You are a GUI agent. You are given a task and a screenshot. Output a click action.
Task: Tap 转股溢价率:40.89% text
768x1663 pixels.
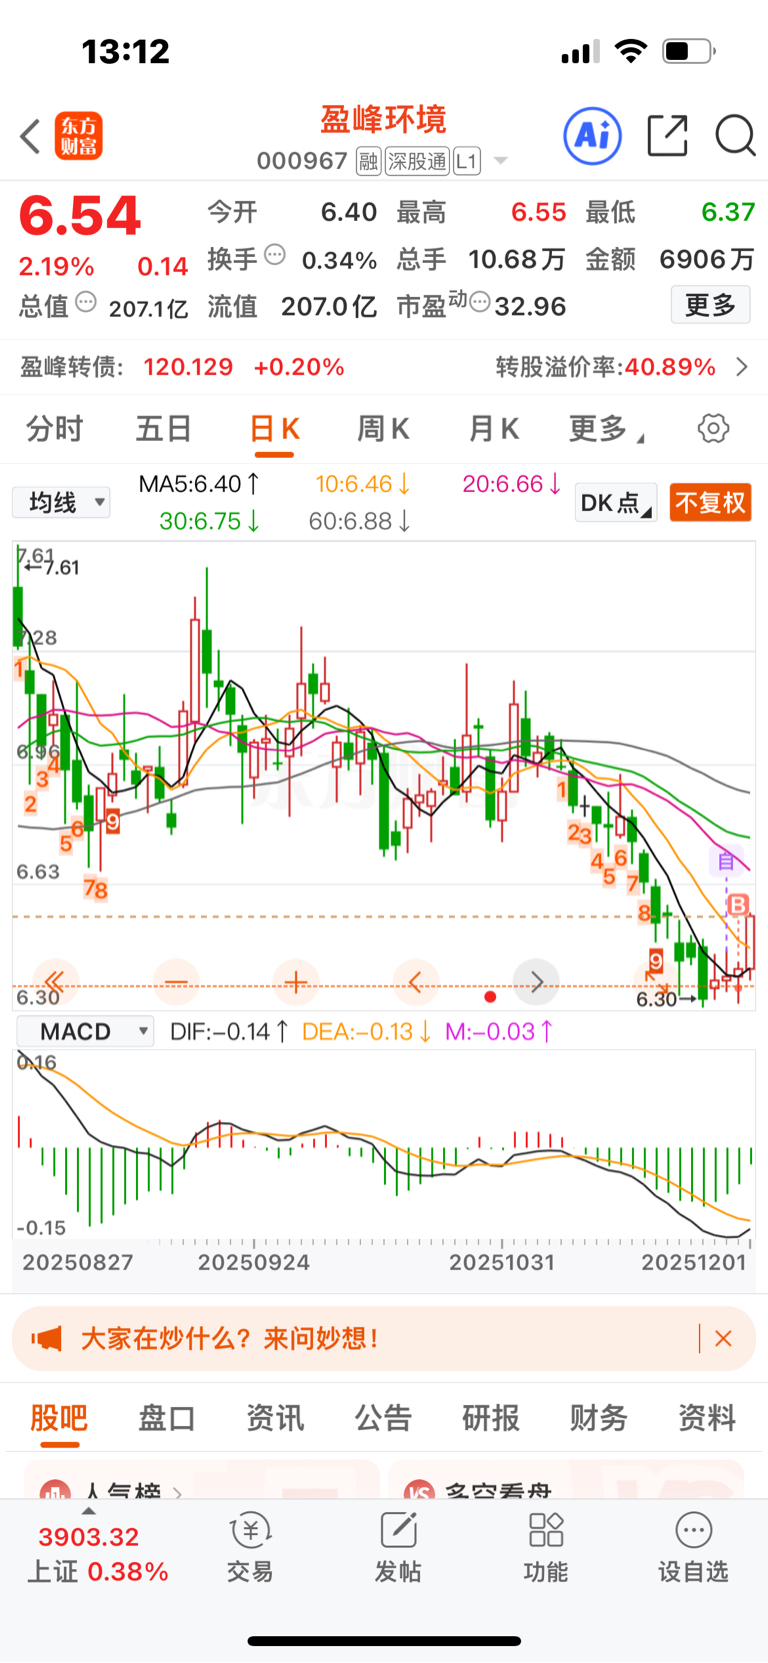pyautogui.click(x=606, y=367)
